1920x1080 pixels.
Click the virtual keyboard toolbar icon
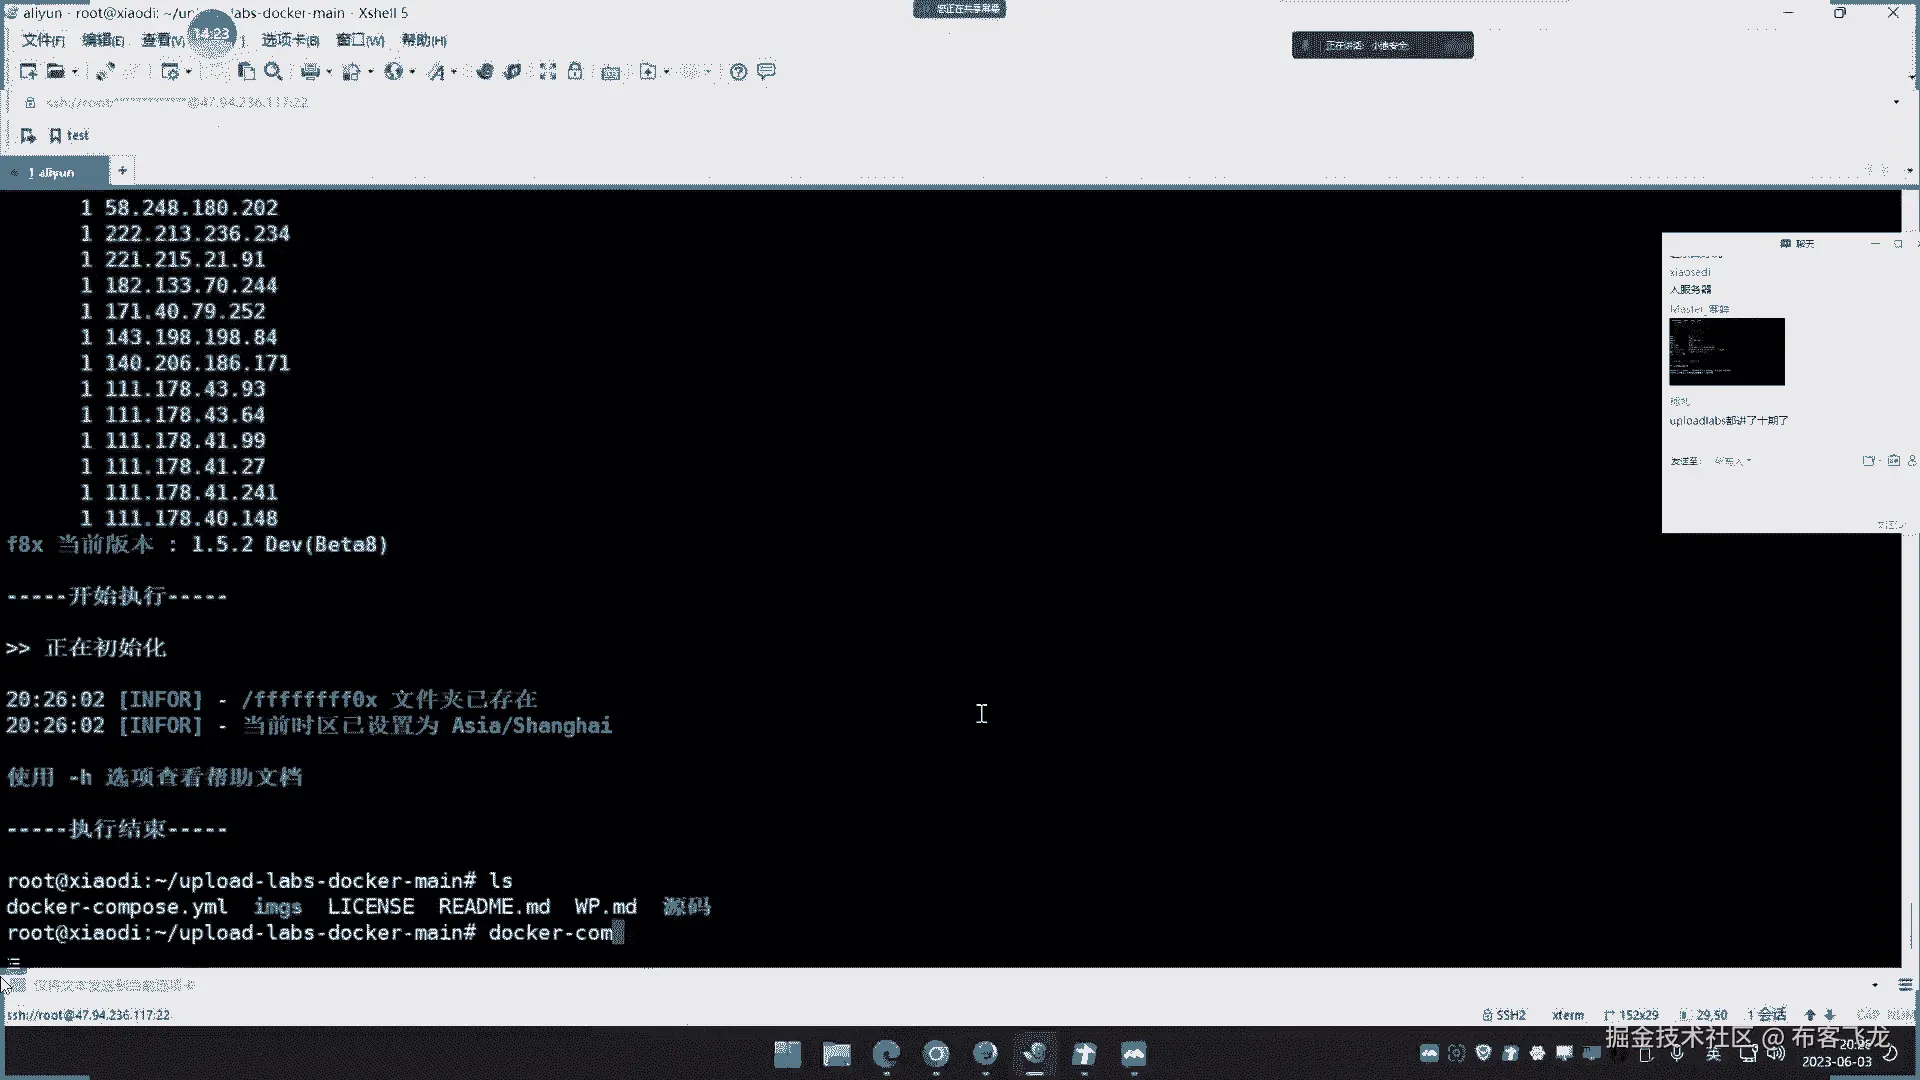coord(610,72)
